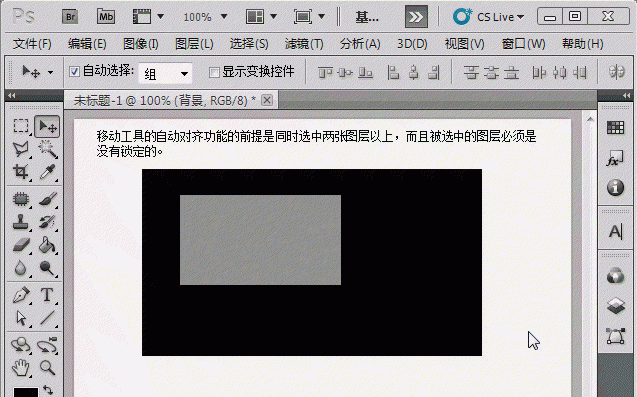Select the 3D Rotate tool
This screenshot has height=397, width=637.
click(21, 345)
